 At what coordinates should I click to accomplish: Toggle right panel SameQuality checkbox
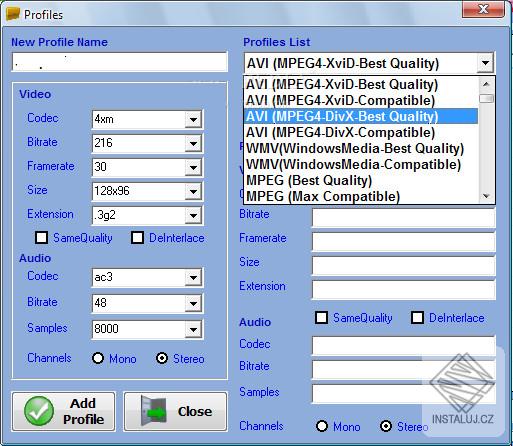[321, 318]
